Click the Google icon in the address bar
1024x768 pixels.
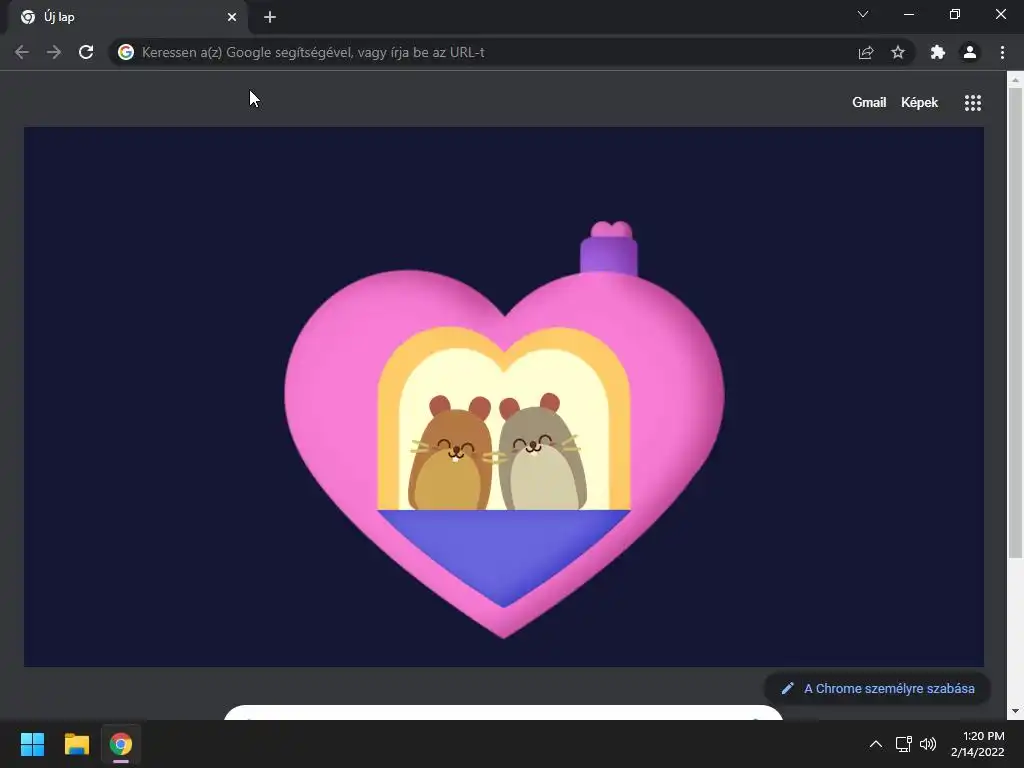[126, 52]
